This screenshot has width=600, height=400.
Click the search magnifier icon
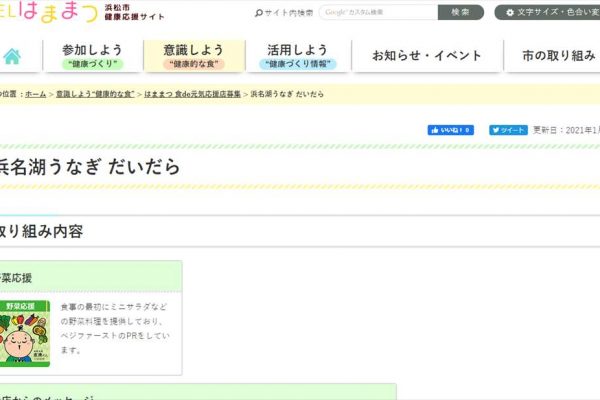click(260, 13)
